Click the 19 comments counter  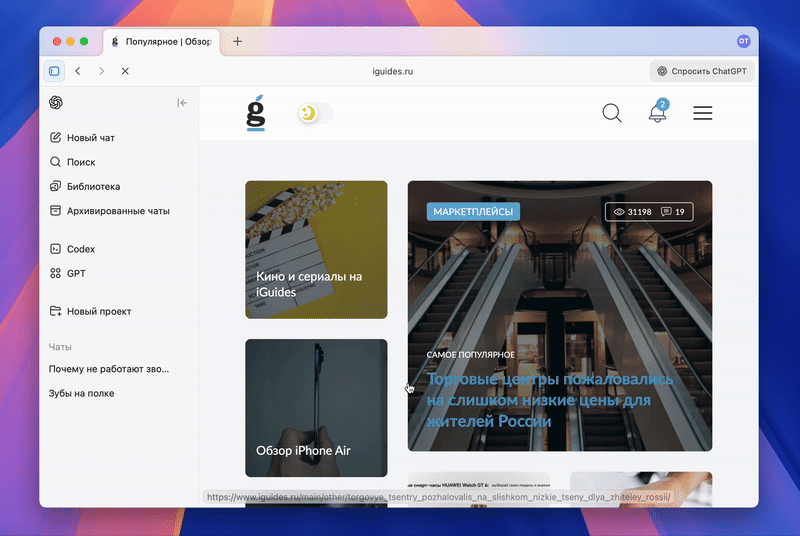coord(673,212)
